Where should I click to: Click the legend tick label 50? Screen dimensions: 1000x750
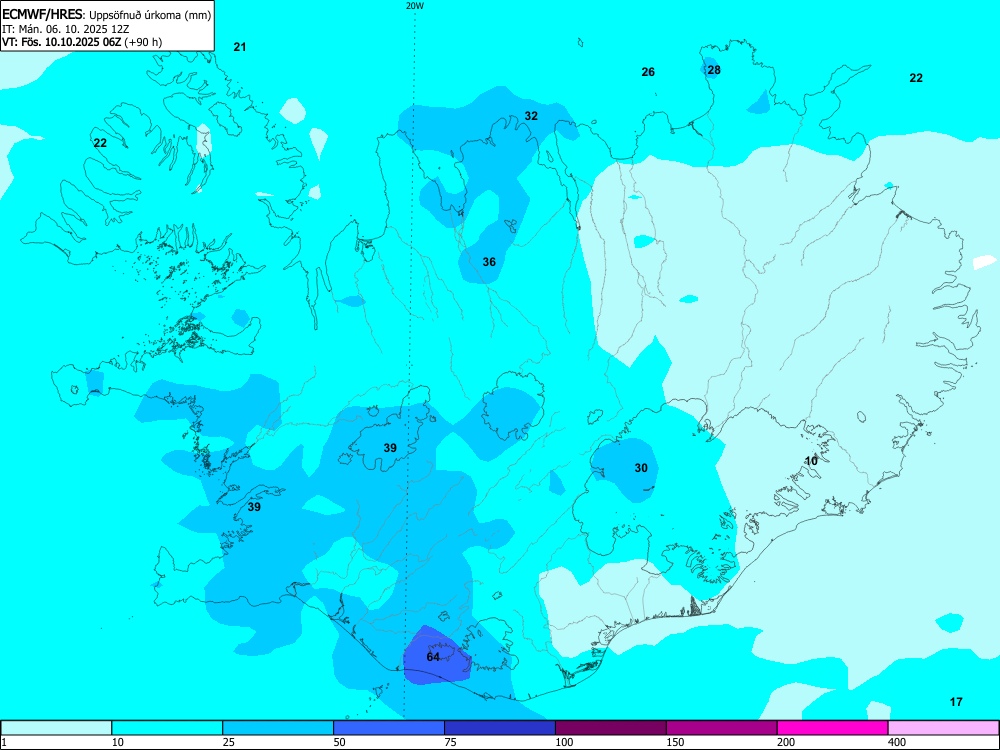point(339,742)
